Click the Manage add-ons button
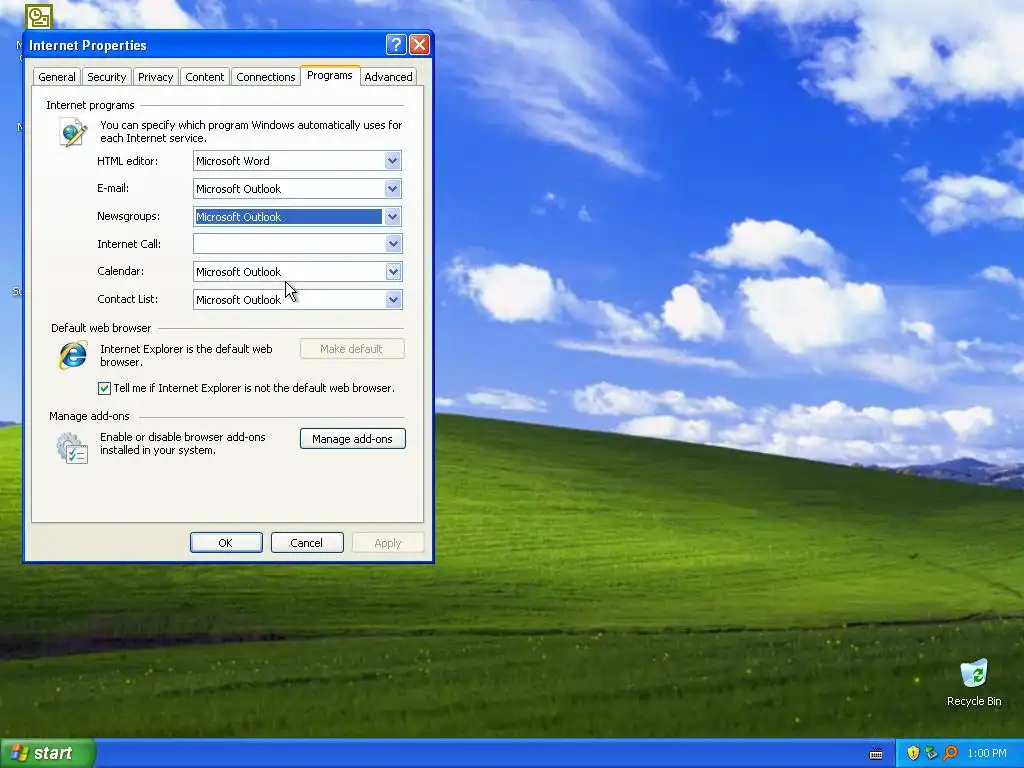 (x=353, y=439)
